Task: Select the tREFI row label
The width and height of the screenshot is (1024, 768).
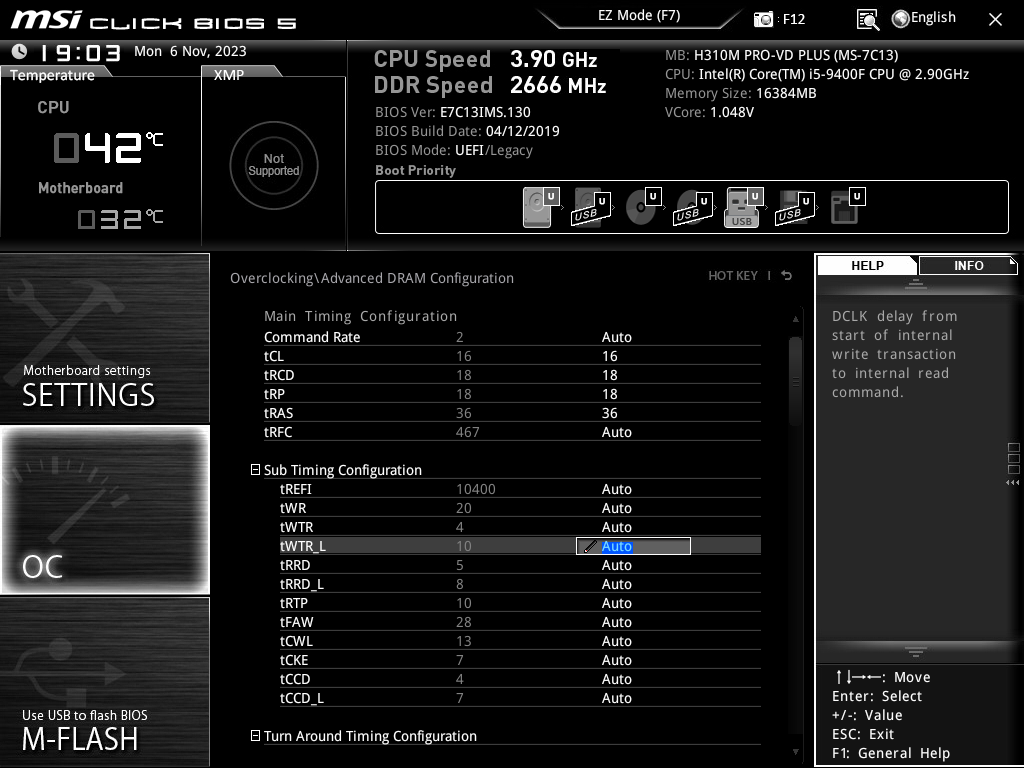Action: pos(295,489)
